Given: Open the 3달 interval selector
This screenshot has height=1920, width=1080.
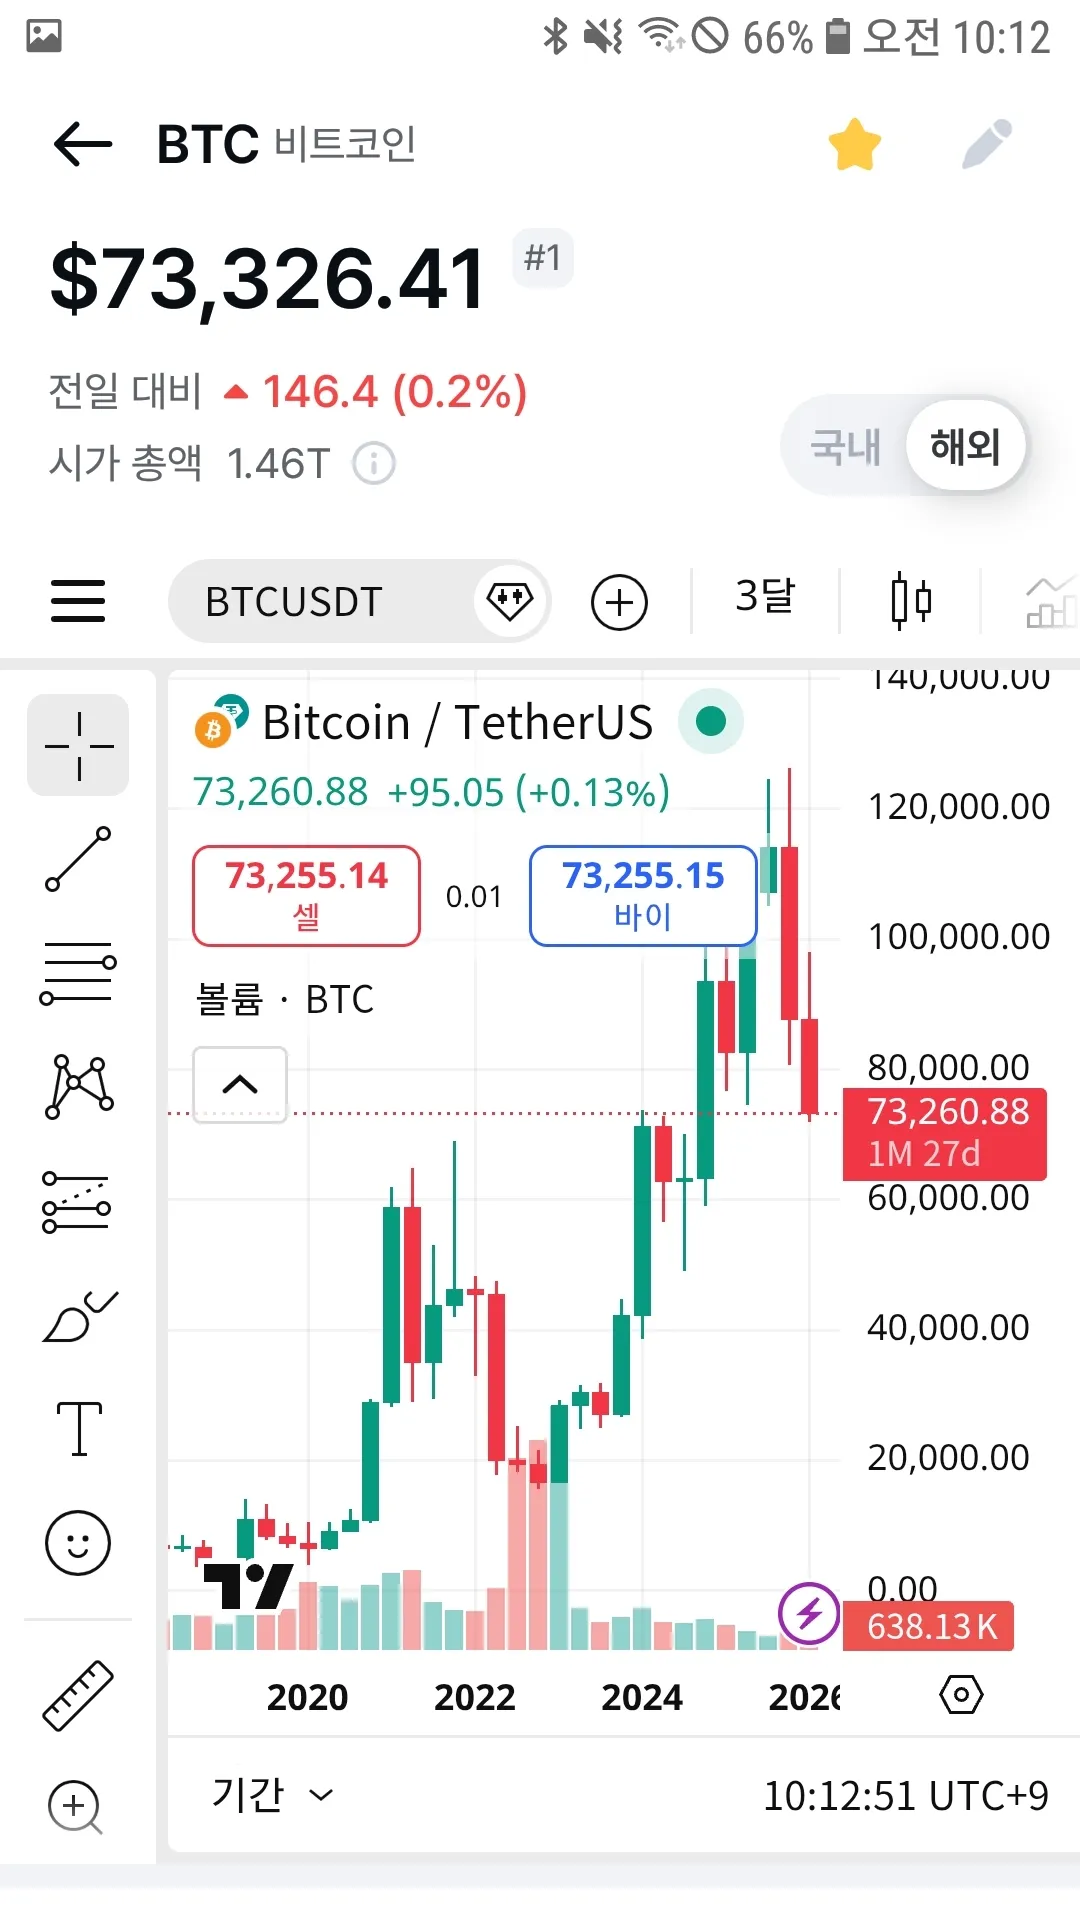Looking at the screenshot, I should 765,598.
